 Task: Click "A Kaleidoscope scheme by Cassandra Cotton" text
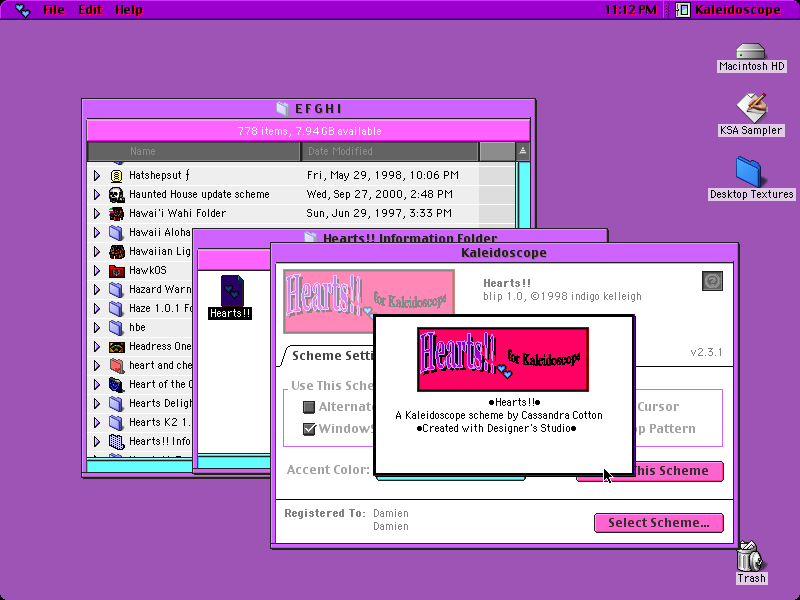[x=499, y=415]
